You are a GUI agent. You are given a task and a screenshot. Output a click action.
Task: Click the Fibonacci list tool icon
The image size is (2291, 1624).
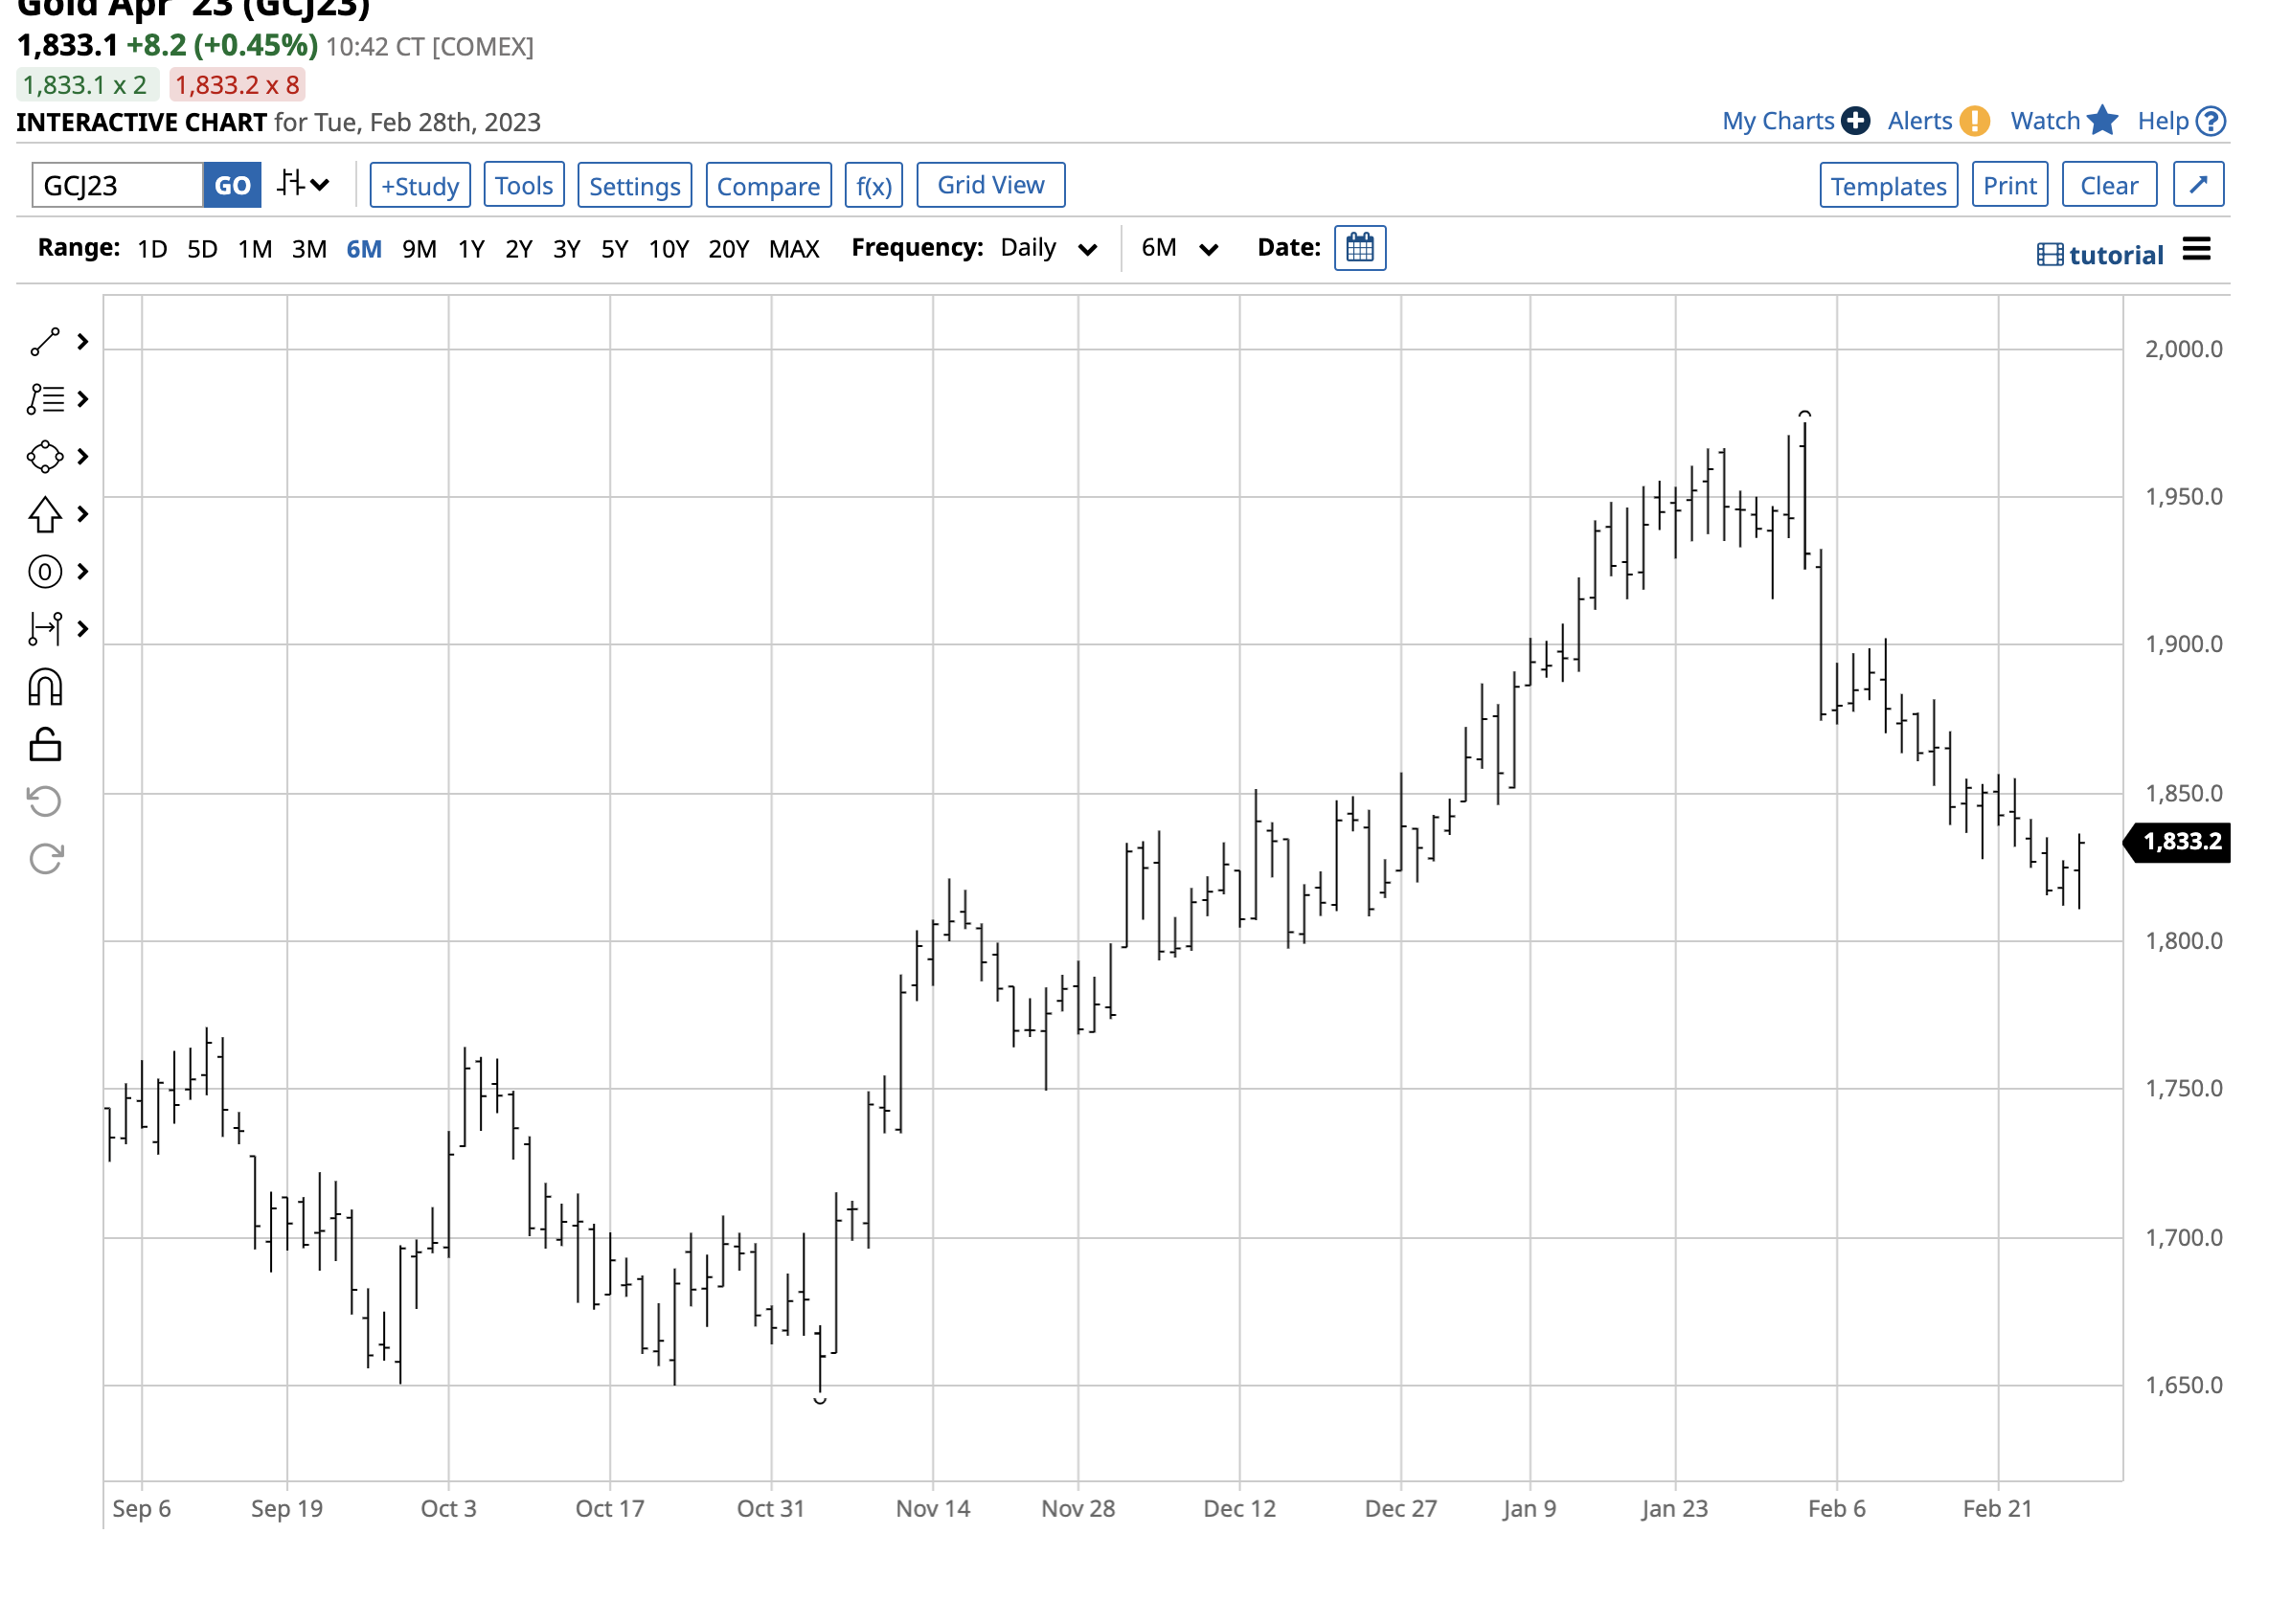point(45,399)
